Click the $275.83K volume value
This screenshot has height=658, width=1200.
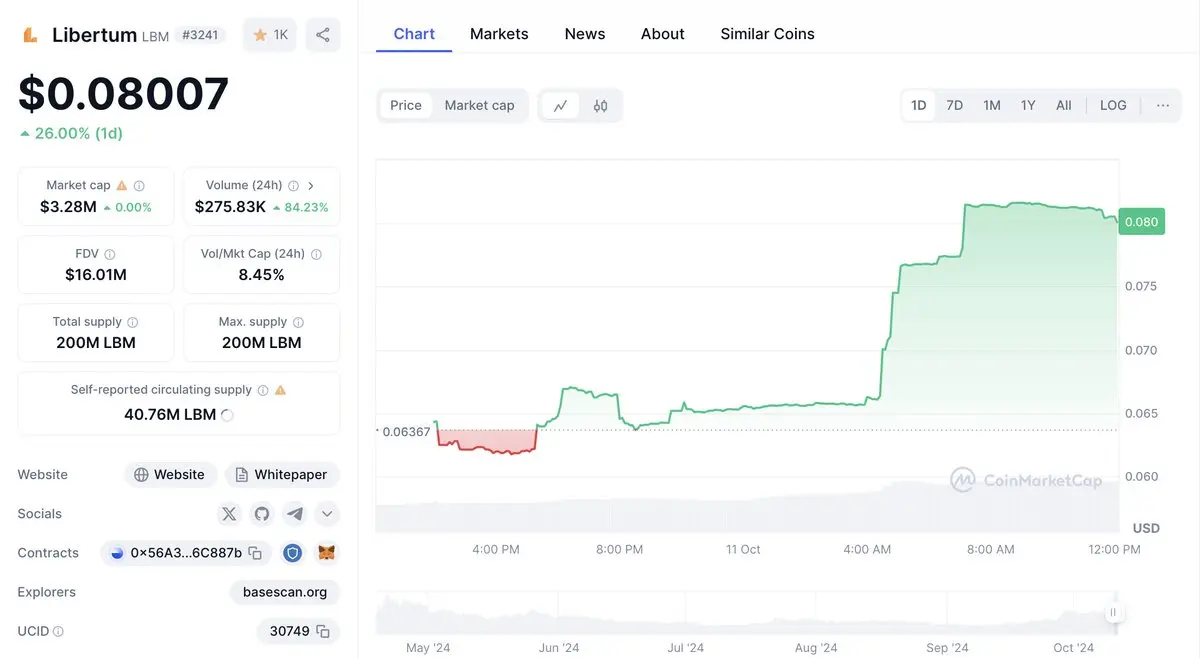pos(230,207)
